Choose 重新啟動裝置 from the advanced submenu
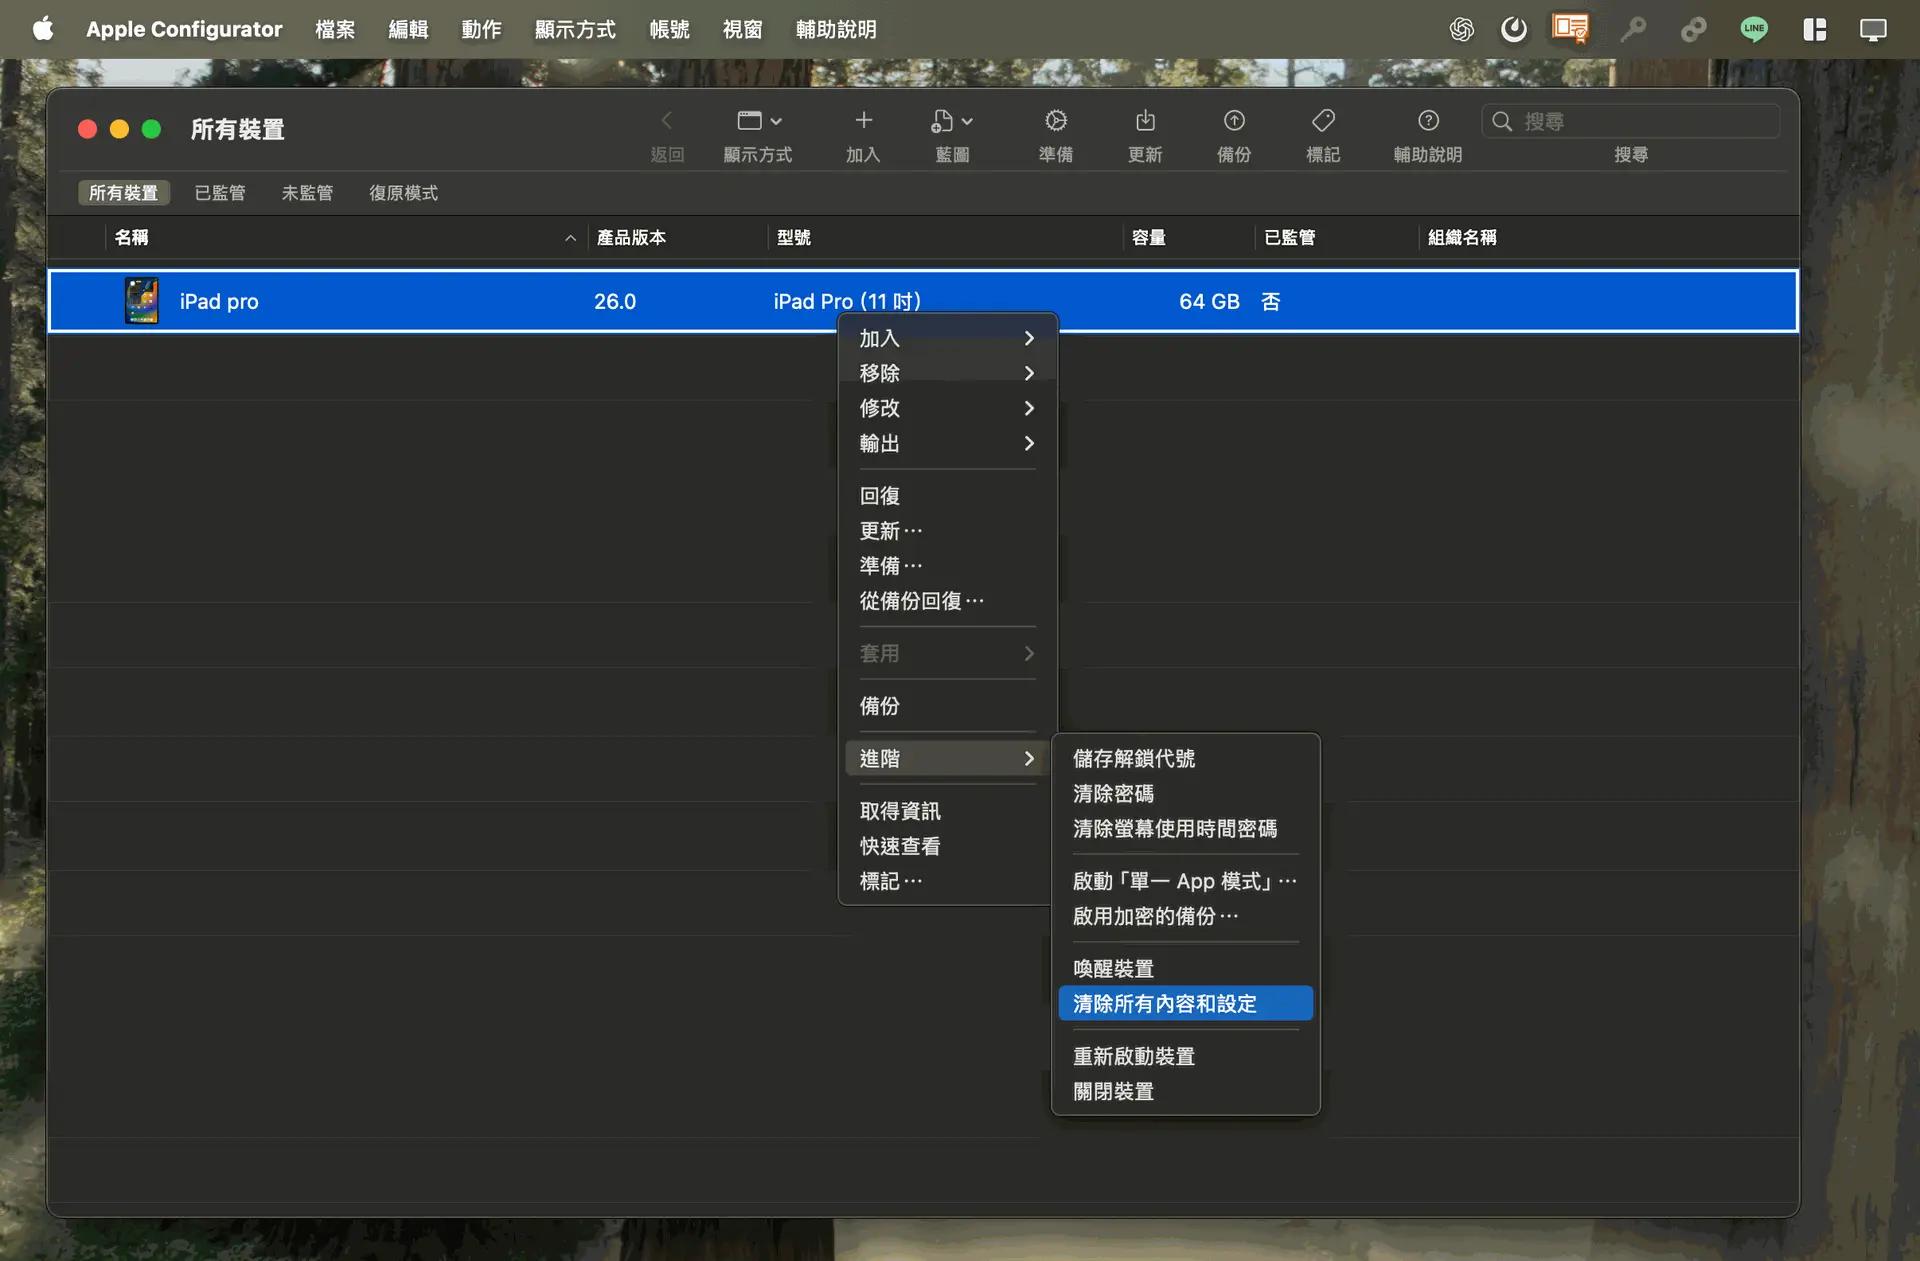This screenshot has height=1261, width=1920. pos(1134,1056)
